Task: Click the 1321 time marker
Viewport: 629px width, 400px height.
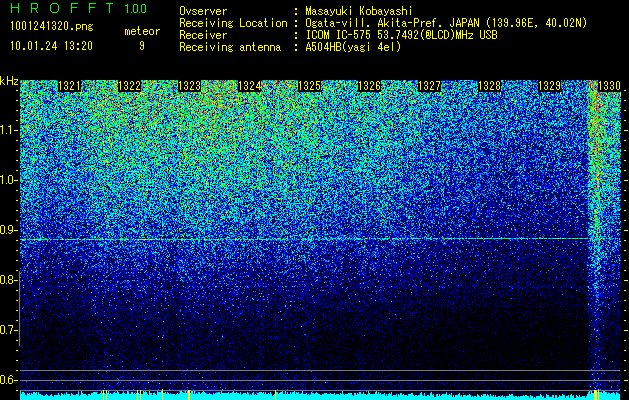Action: 69,86
